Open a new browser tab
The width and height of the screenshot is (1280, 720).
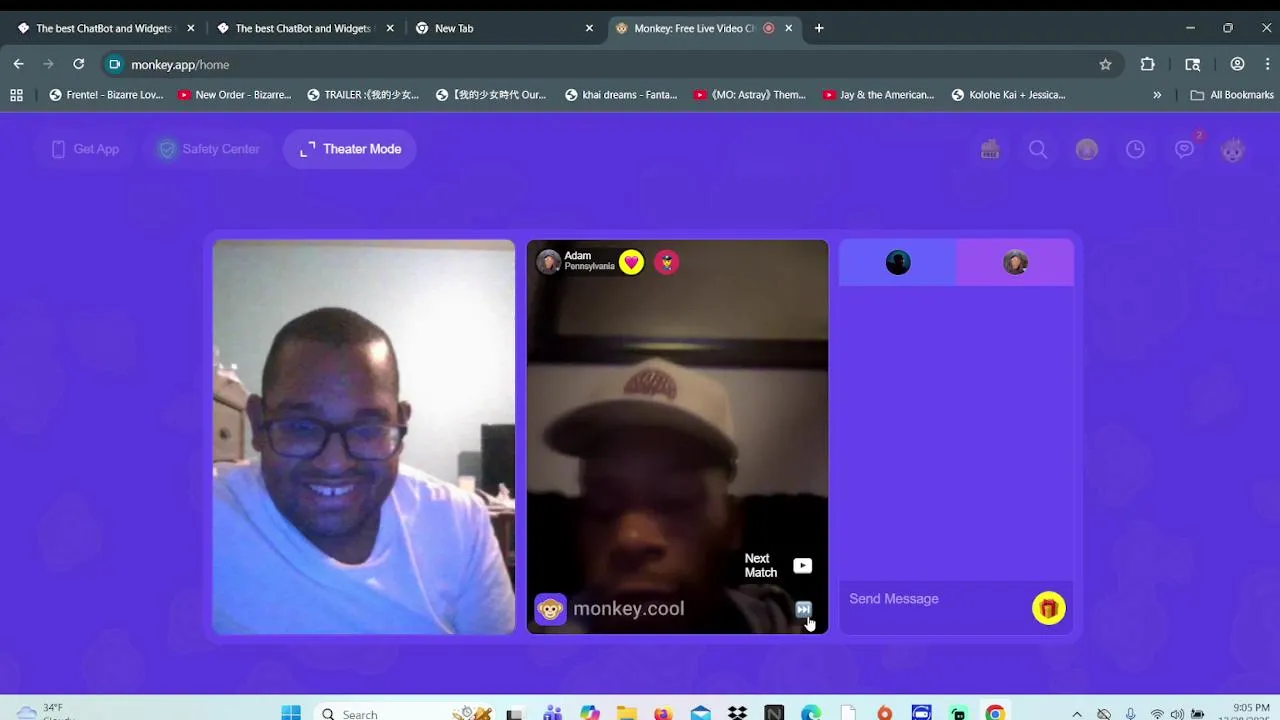coord(819,28)
